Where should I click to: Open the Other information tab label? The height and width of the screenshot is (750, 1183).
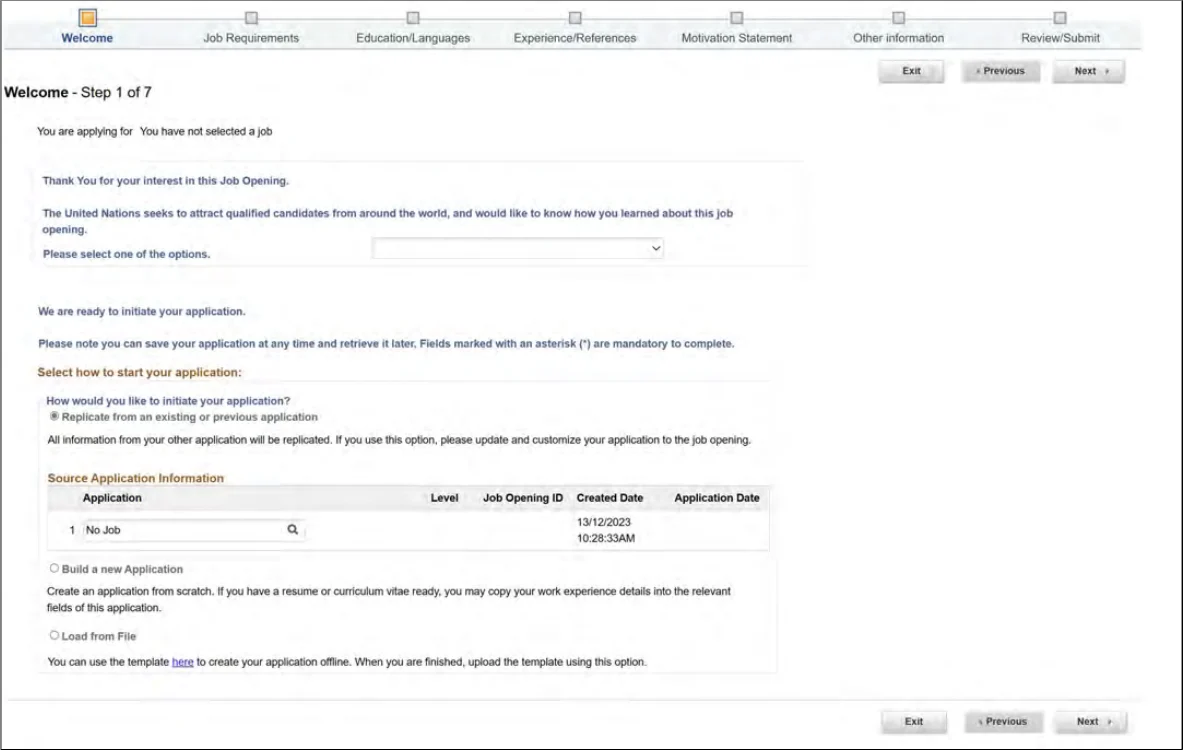click(899, 38)
